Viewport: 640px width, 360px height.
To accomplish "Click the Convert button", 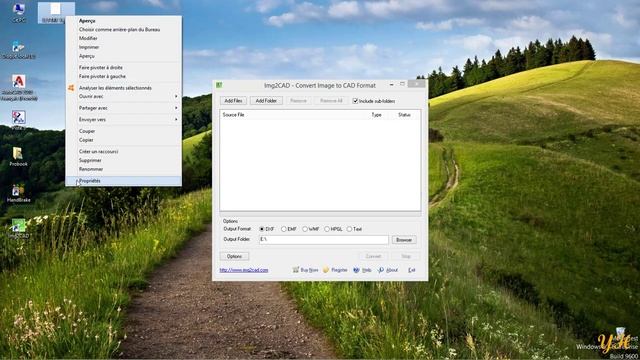I will [373, 256].
